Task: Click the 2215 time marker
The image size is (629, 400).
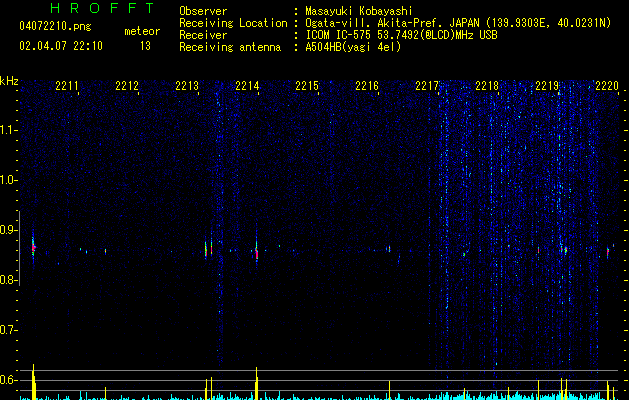Action: pos(307,86)
